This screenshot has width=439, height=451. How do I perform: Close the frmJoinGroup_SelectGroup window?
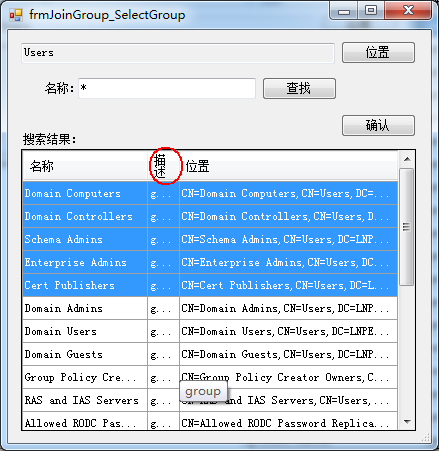[408, 11]
